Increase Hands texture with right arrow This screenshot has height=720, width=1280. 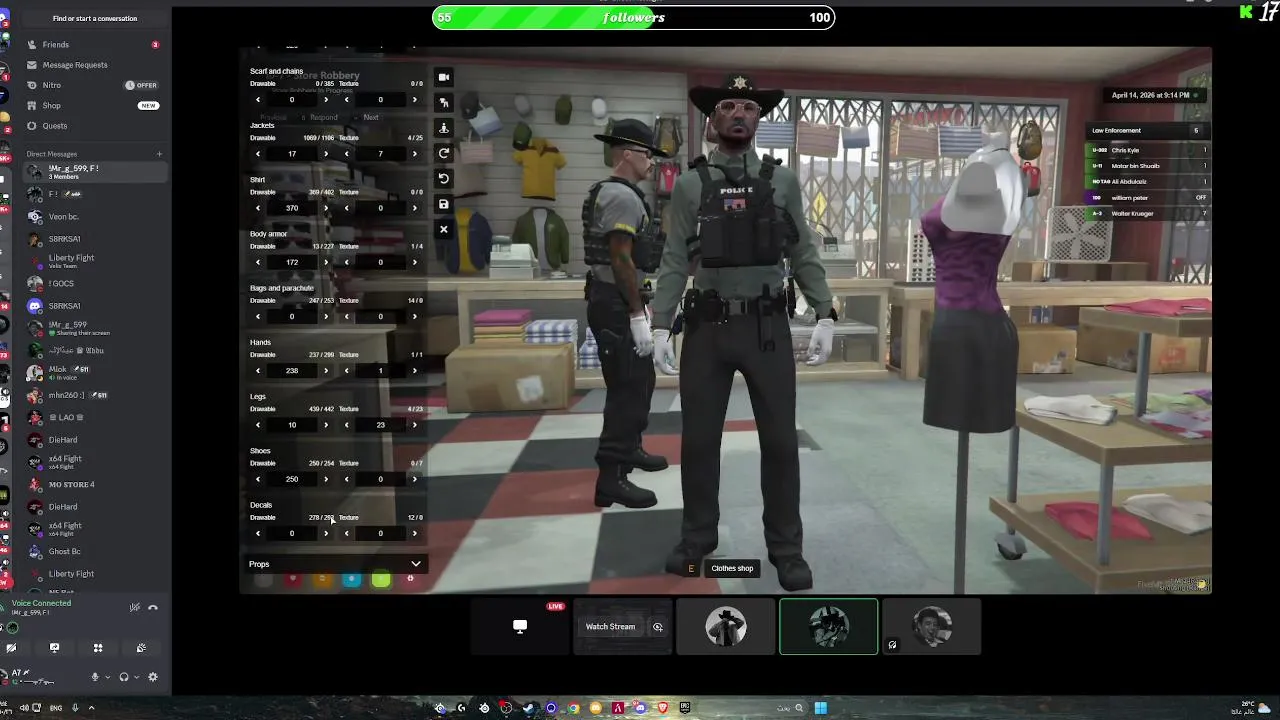pyautogui.click(x=414, y=371)
